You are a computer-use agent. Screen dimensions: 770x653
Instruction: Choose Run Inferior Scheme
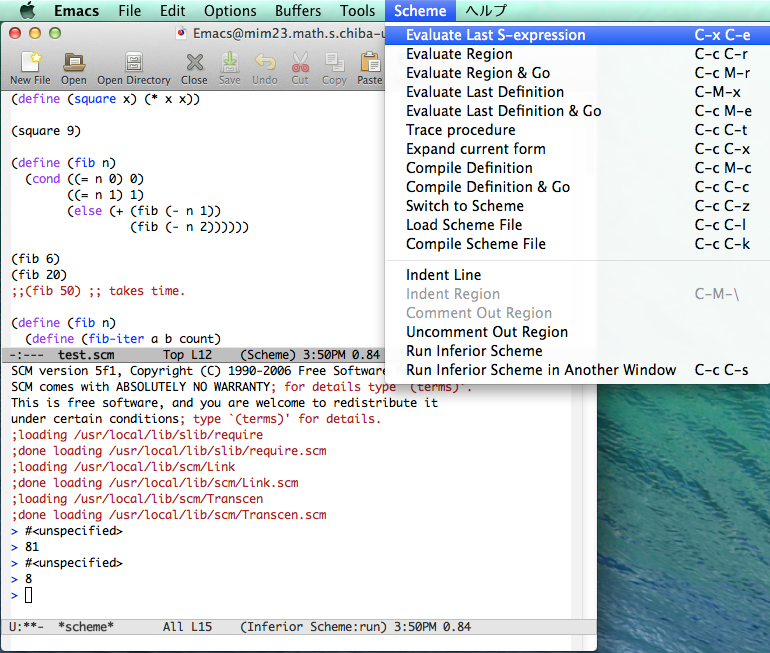point(578,351)
